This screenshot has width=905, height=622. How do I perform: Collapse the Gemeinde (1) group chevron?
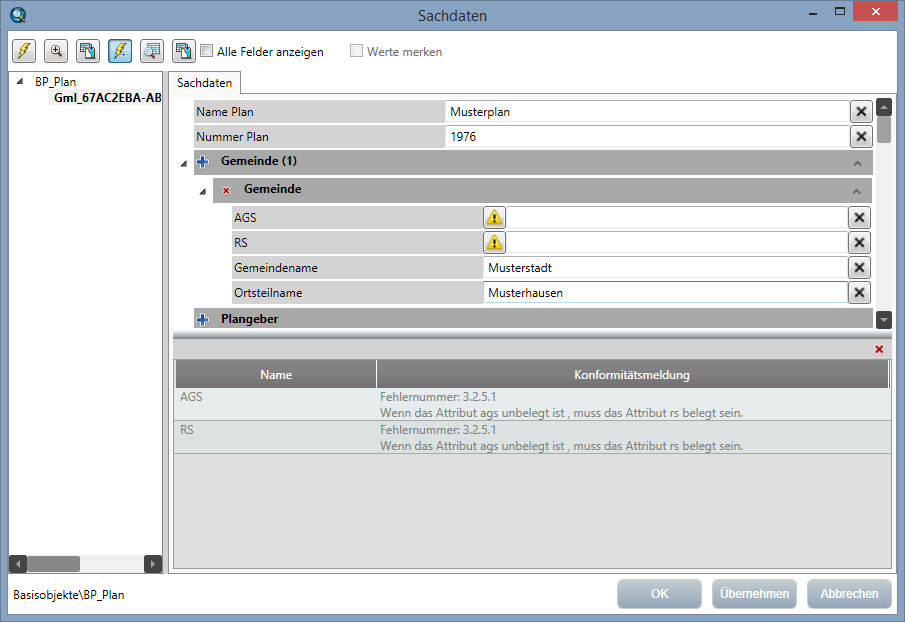[x=857, y=162]
